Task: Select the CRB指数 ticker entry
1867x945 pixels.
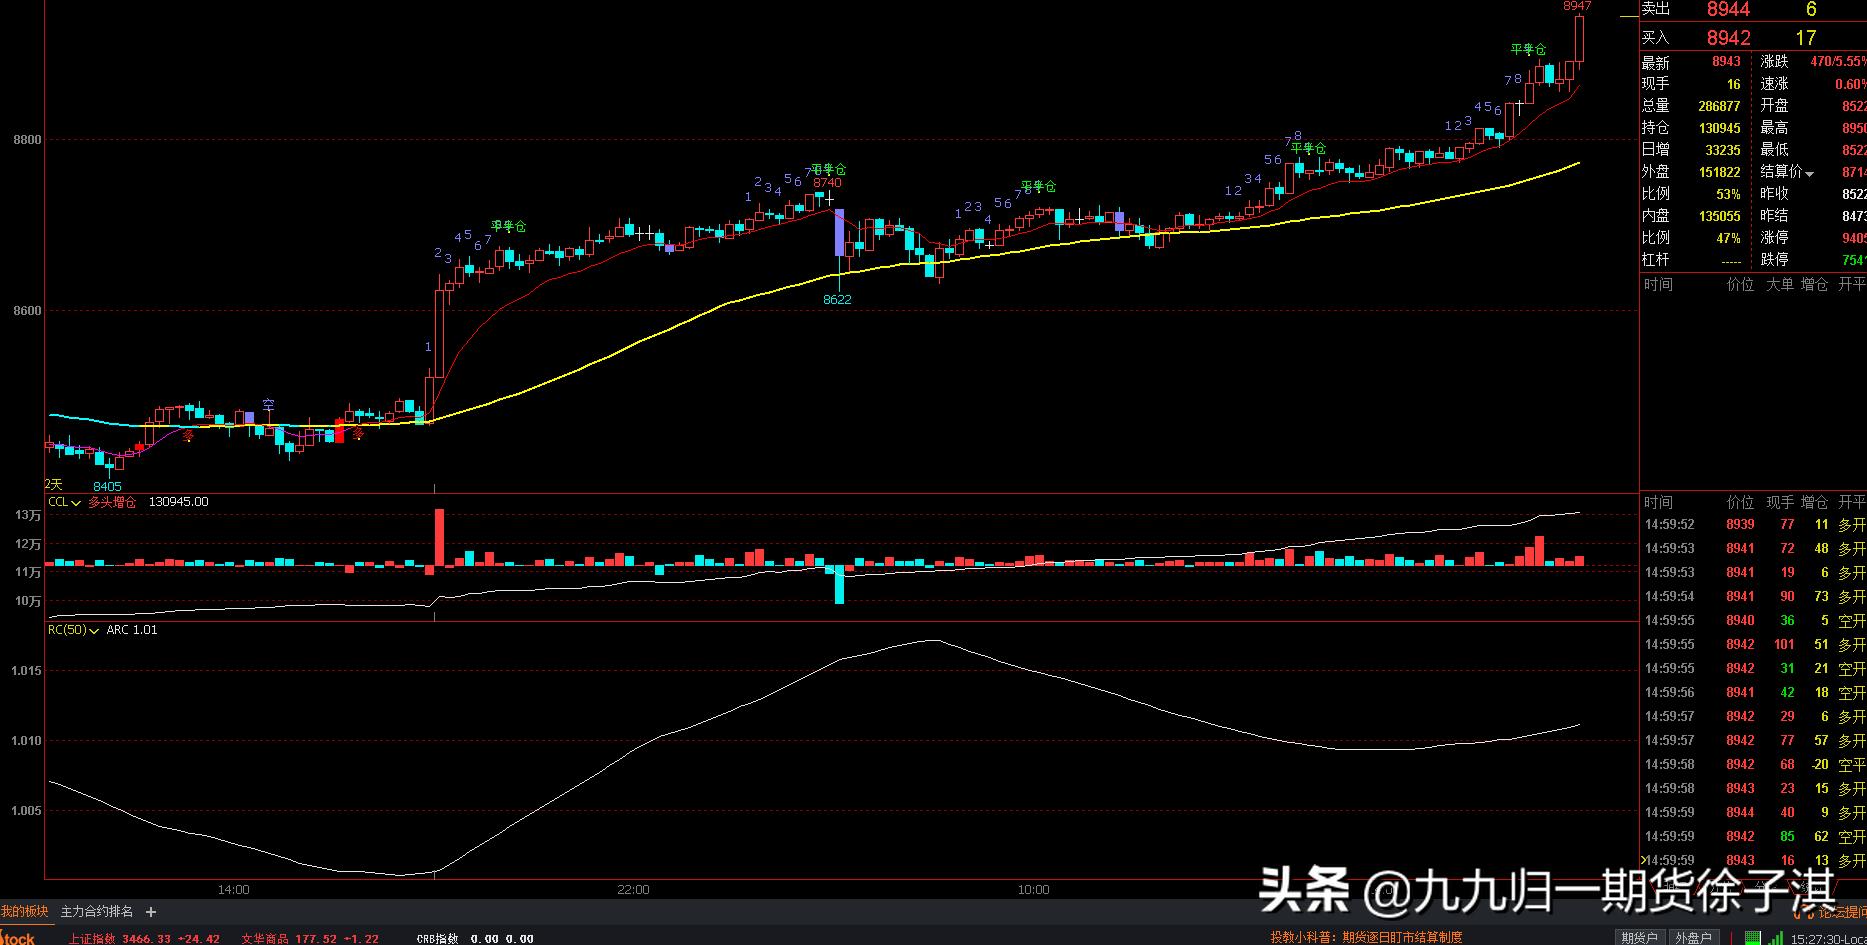Action: coord(474,938)
